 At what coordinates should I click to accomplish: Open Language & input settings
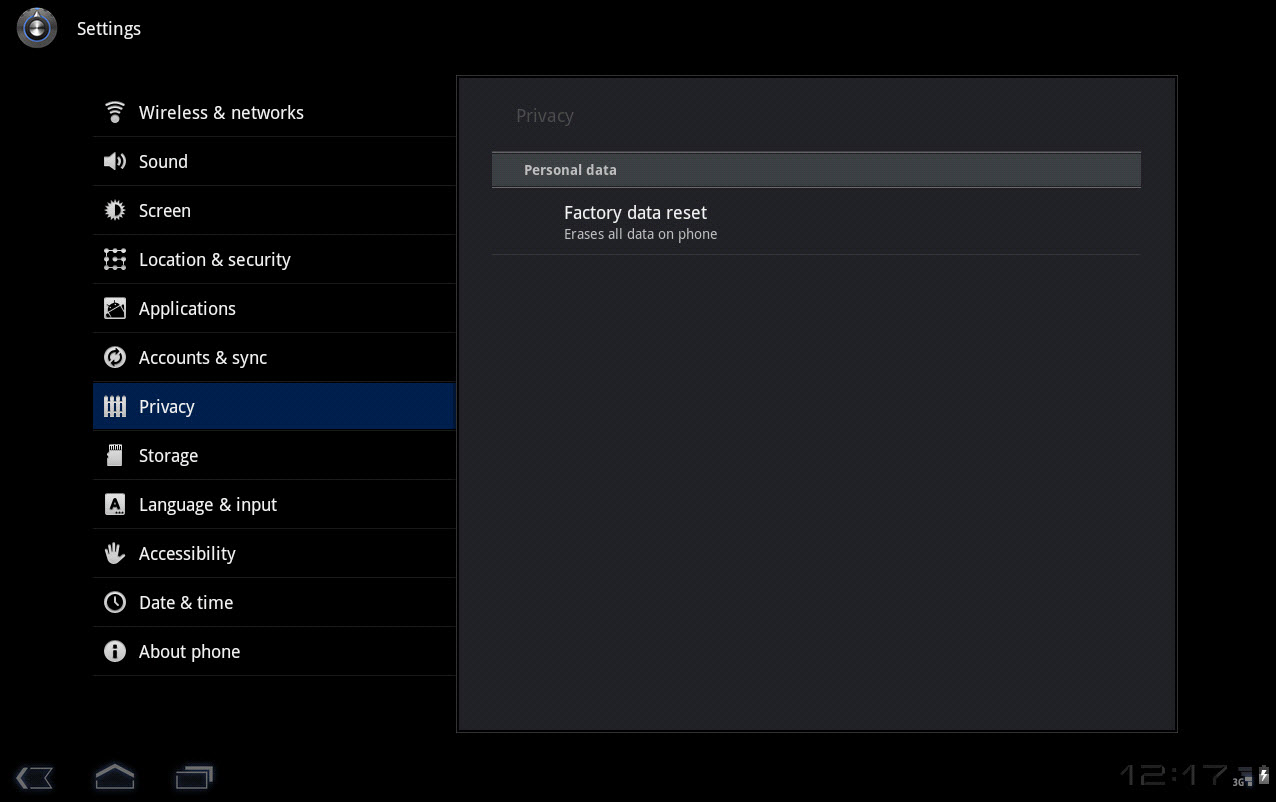[208, 504]
